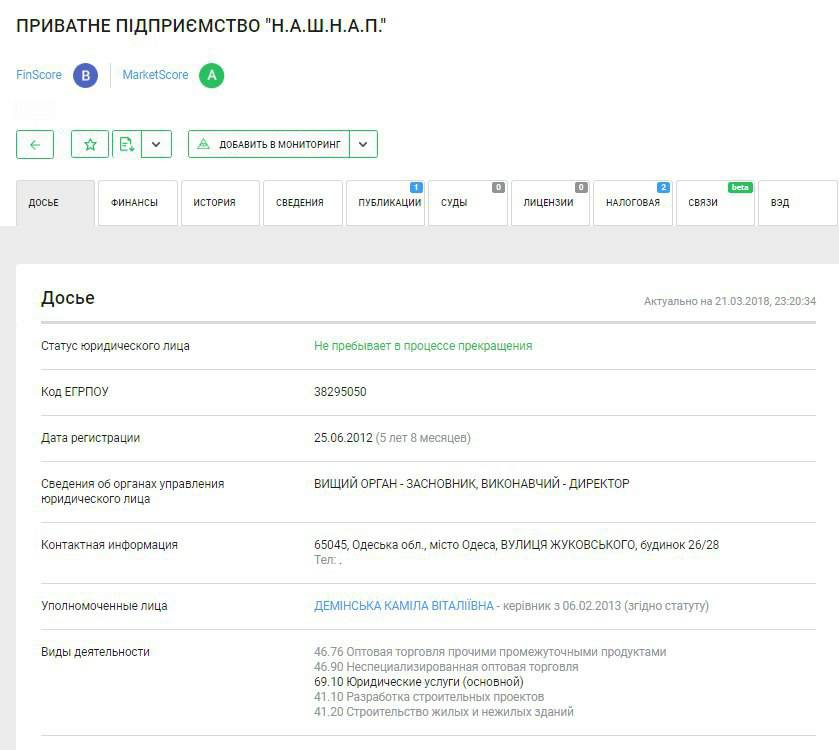Add company to favorites with star icon

click(x=90, y=144)
